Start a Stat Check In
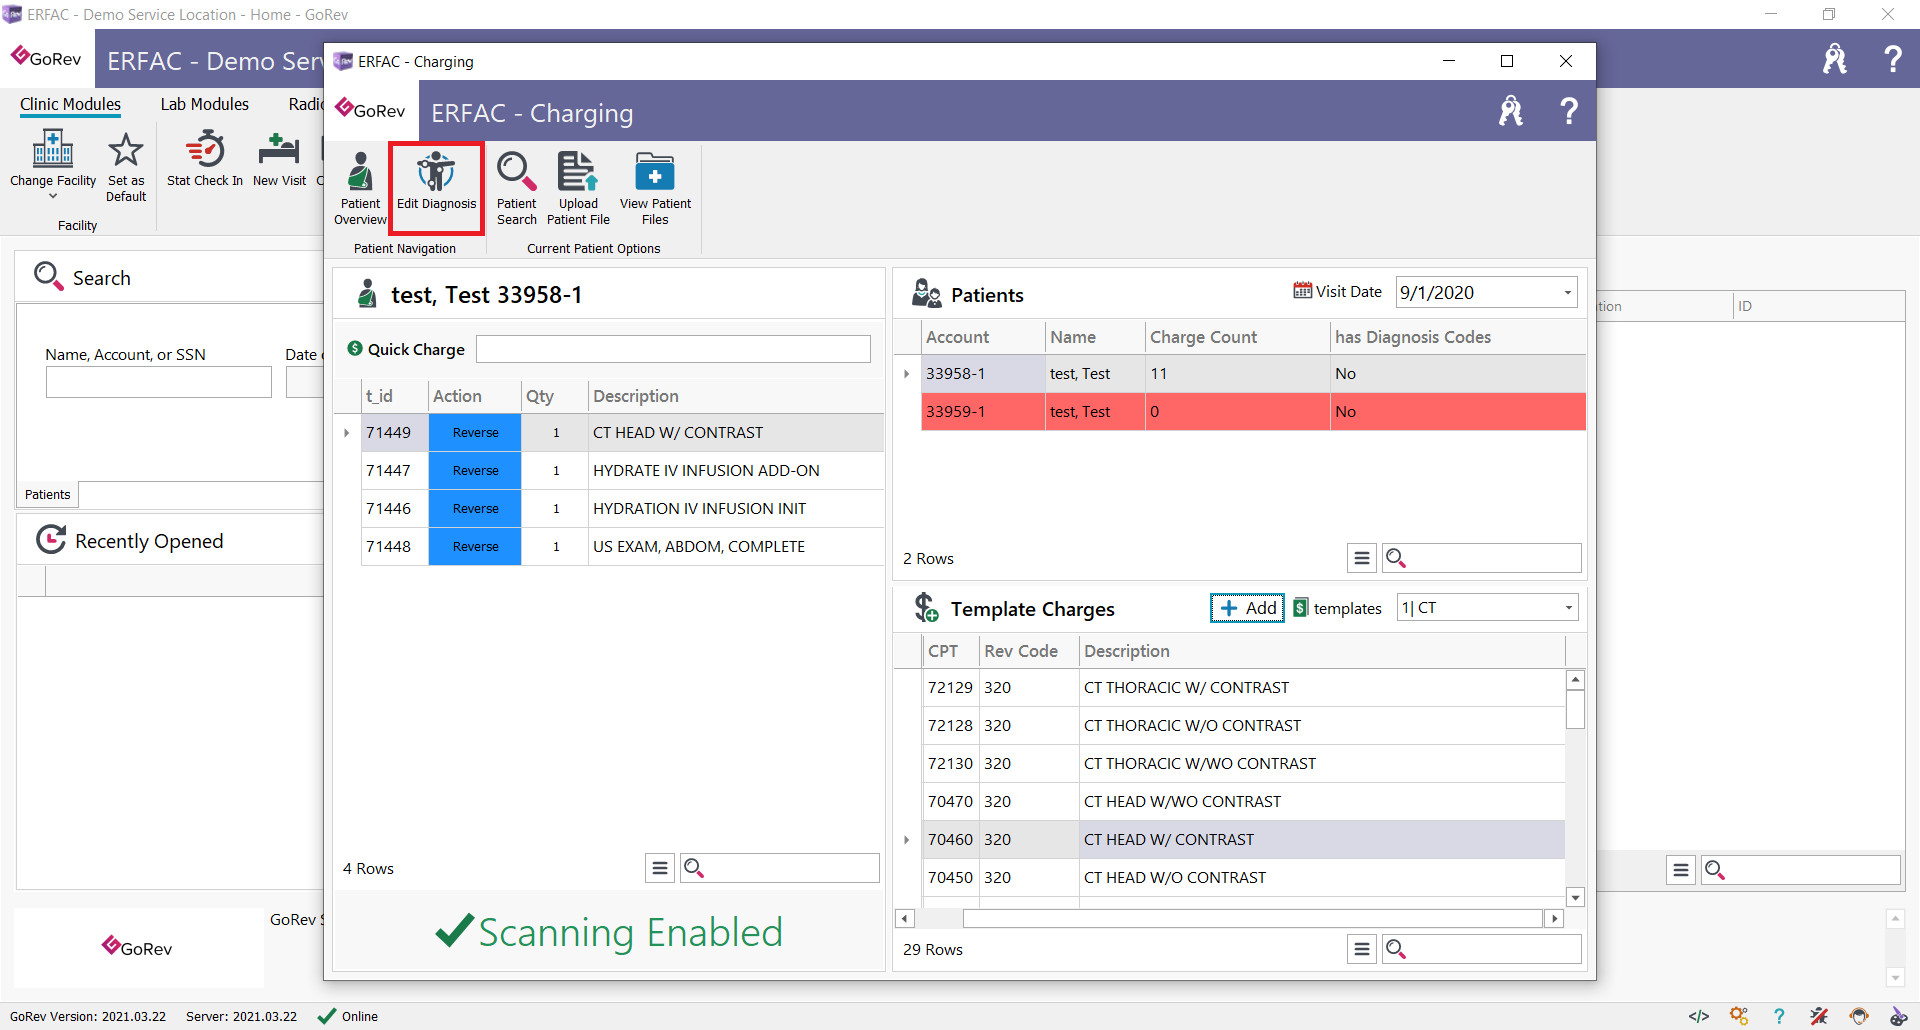1920x1030 pixels. [205, 158]
